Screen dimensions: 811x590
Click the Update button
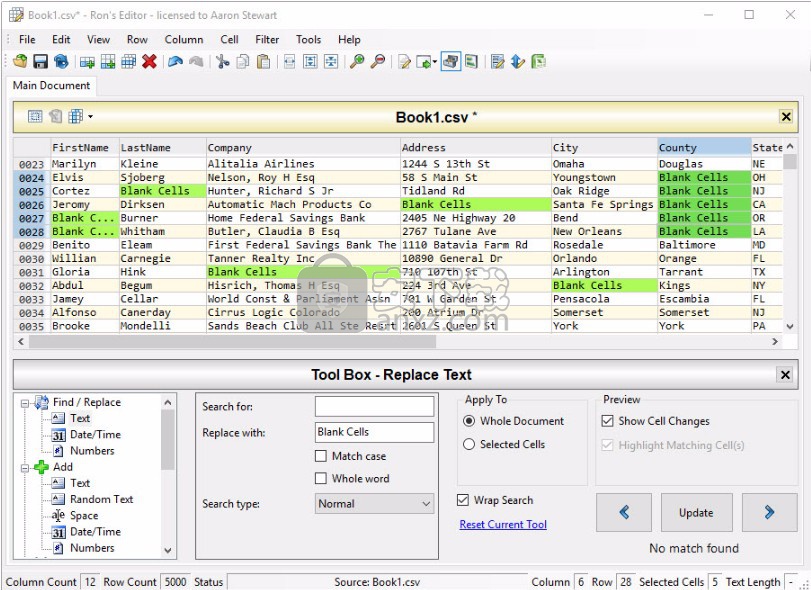[696, 512]
